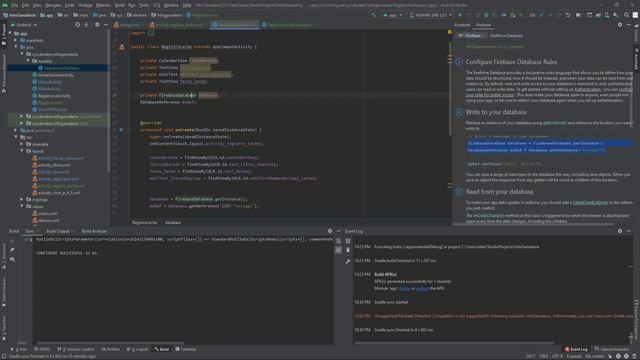Click the step 1 circle icon next to Configure Rules
This screenshot has width=640, height=360.
459,62
